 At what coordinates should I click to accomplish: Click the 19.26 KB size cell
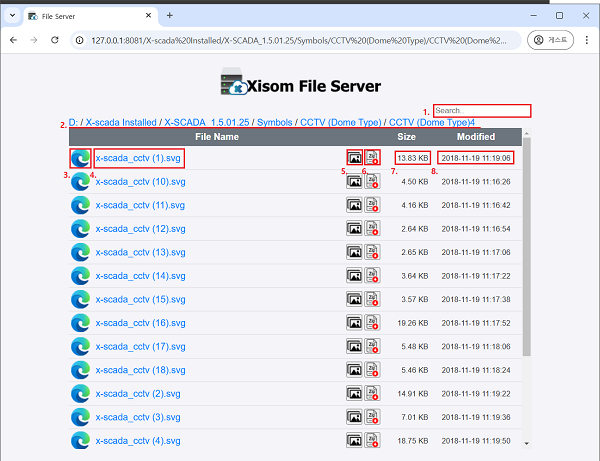pyautogui.click(x=412, y=323)
